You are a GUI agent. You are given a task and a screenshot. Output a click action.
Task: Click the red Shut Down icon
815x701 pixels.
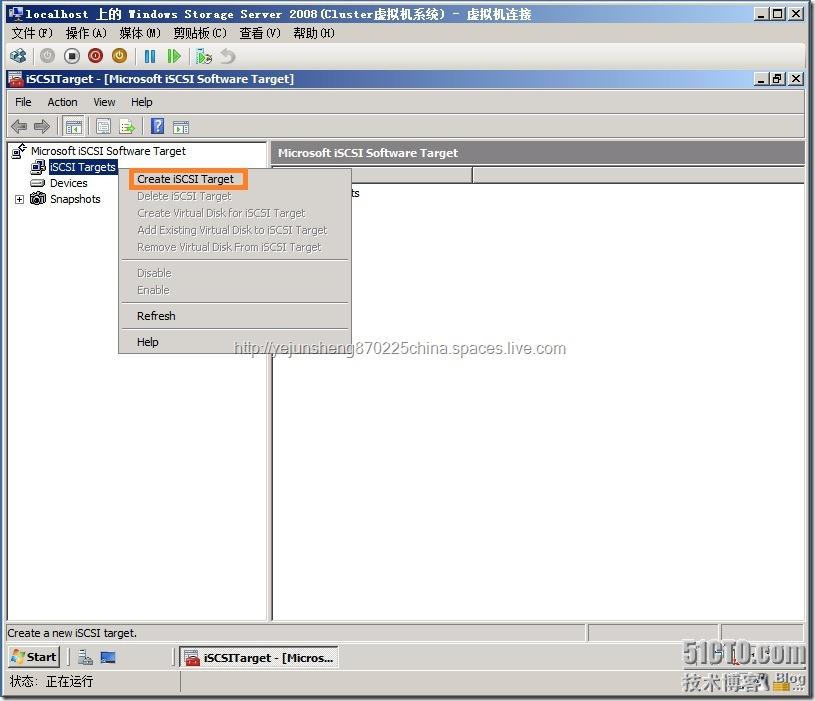[96, 56]
